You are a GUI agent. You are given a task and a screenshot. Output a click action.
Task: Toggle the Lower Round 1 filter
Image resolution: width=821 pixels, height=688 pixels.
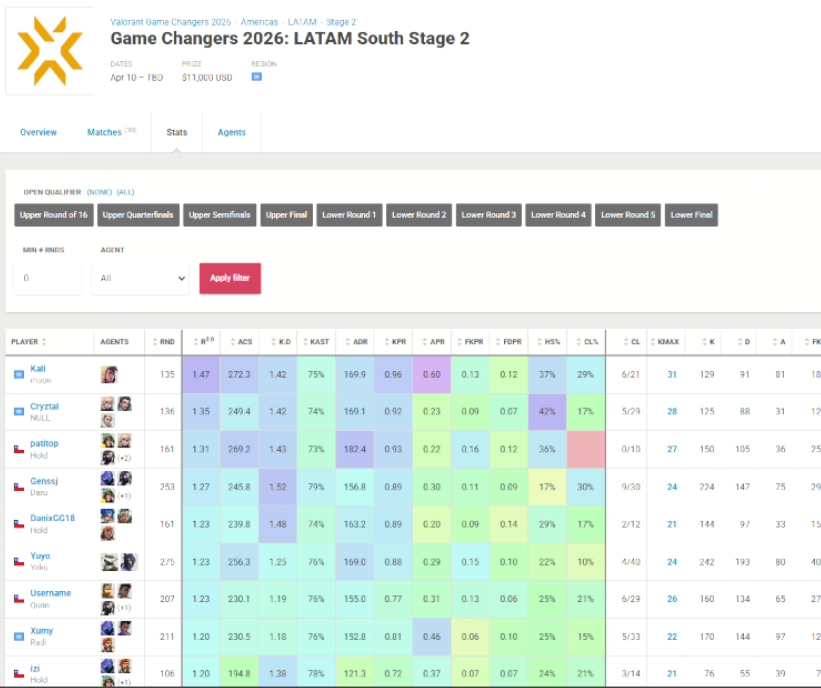click(349, 215)
